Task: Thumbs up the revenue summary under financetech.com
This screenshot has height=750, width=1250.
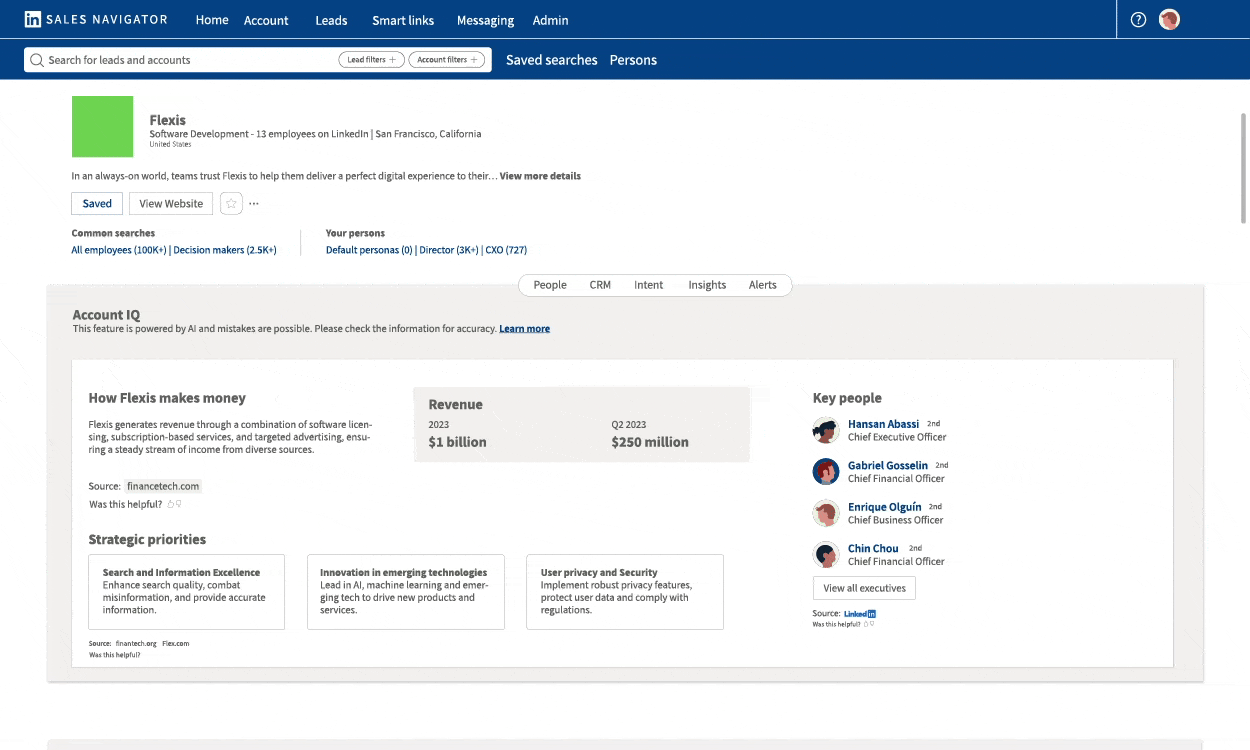Action: (171, 505)
